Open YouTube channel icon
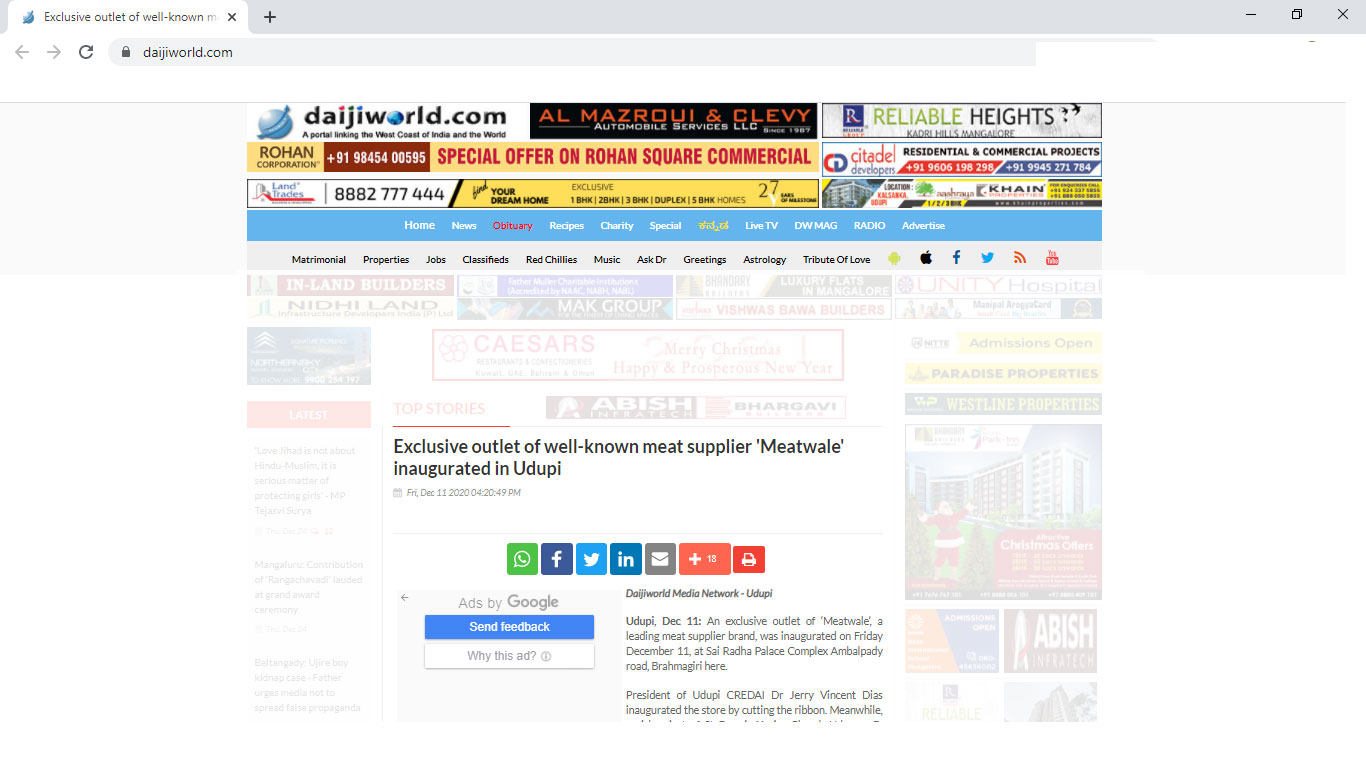1366x768 pixels. [x=1052, y=258]
